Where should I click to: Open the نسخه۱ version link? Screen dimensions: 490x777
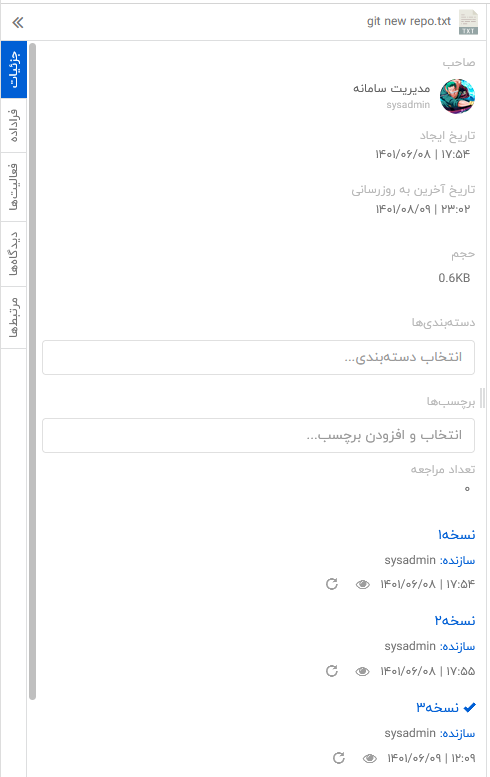[x=456, y=535]
